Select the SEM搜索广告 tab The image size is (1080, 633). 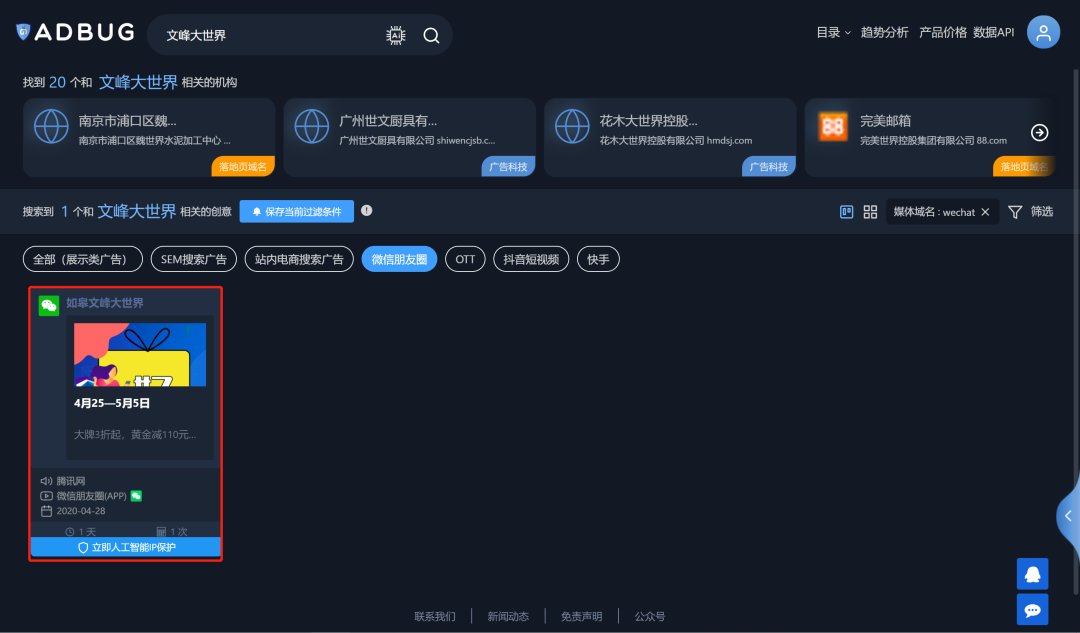194,259
